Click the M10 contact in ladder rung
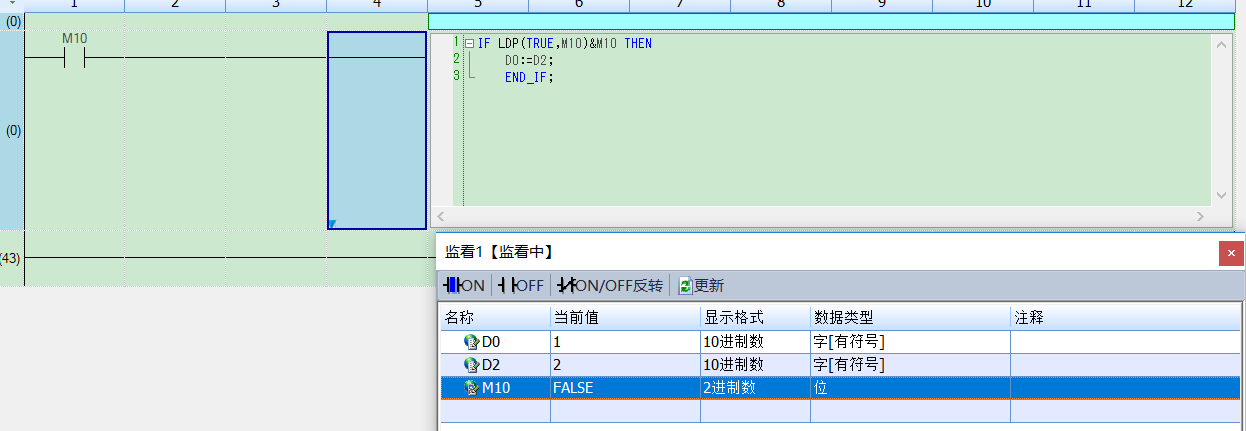Image resolution: width=1246 pixels, height=431 pixels. 75,58
